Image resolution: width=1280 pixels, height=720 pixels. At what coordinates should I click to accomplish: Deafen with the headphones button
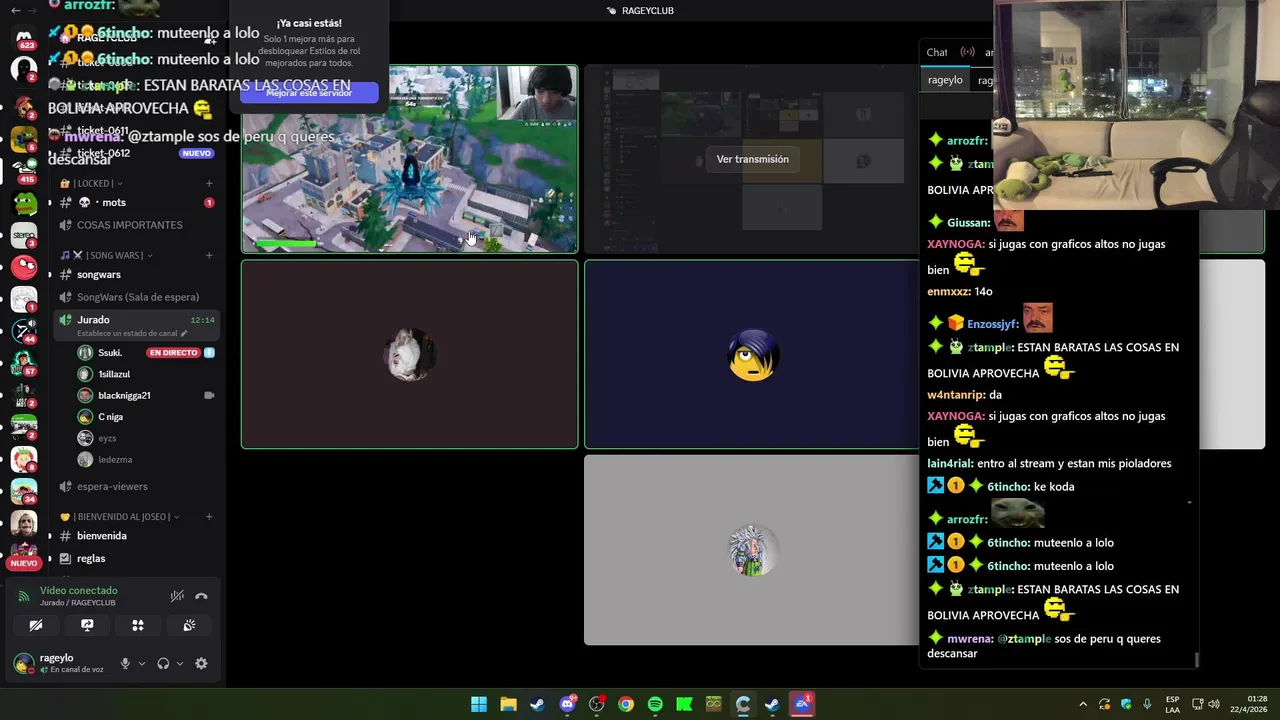[163, 663]
